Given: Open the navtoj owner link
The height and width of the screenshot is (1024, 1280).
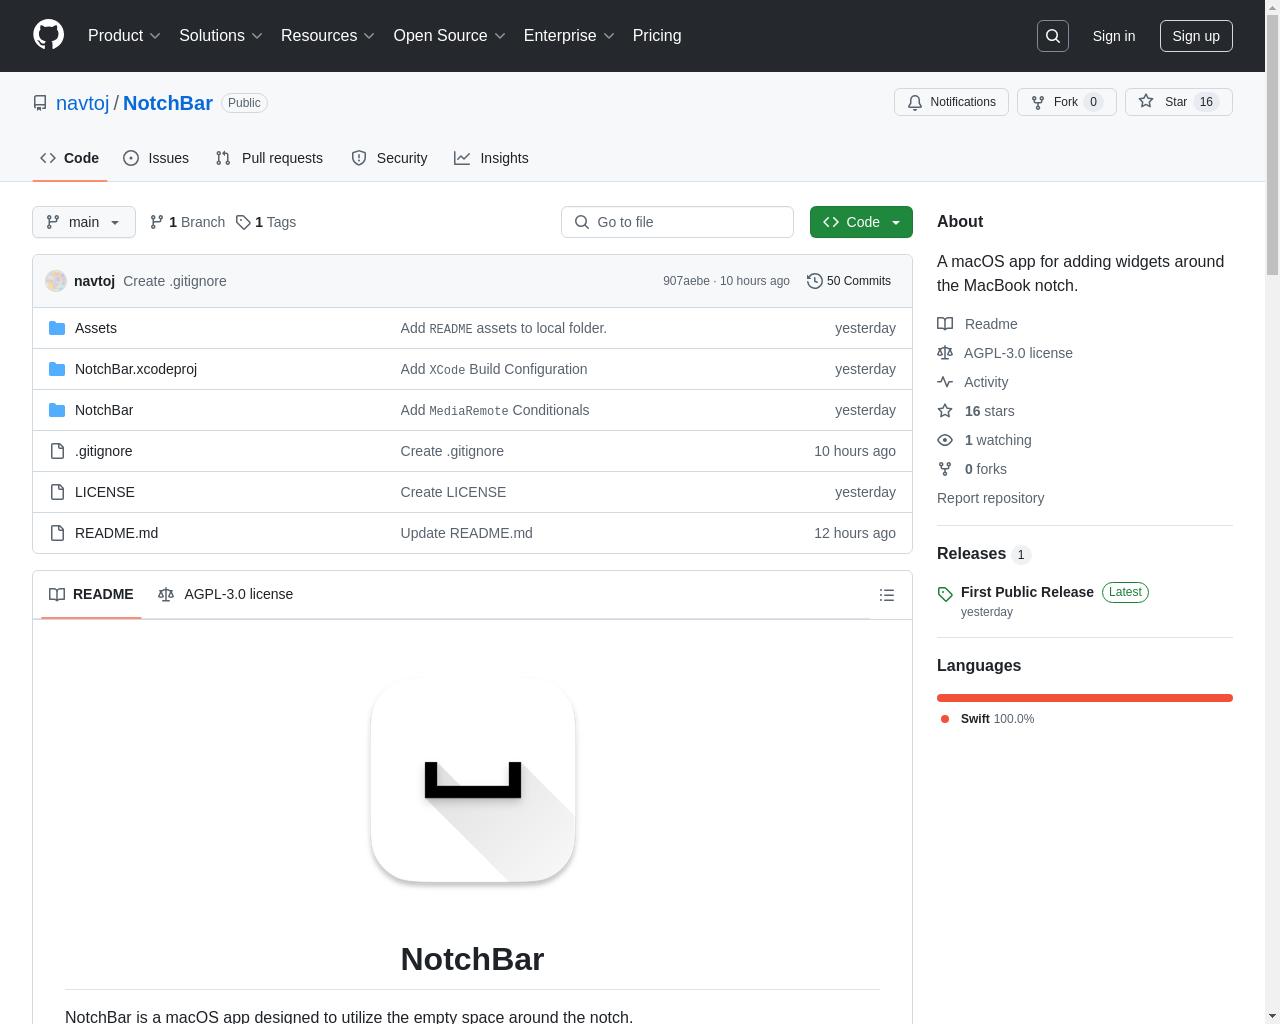Looking at the screenshot, I should (x=82, y=103).
